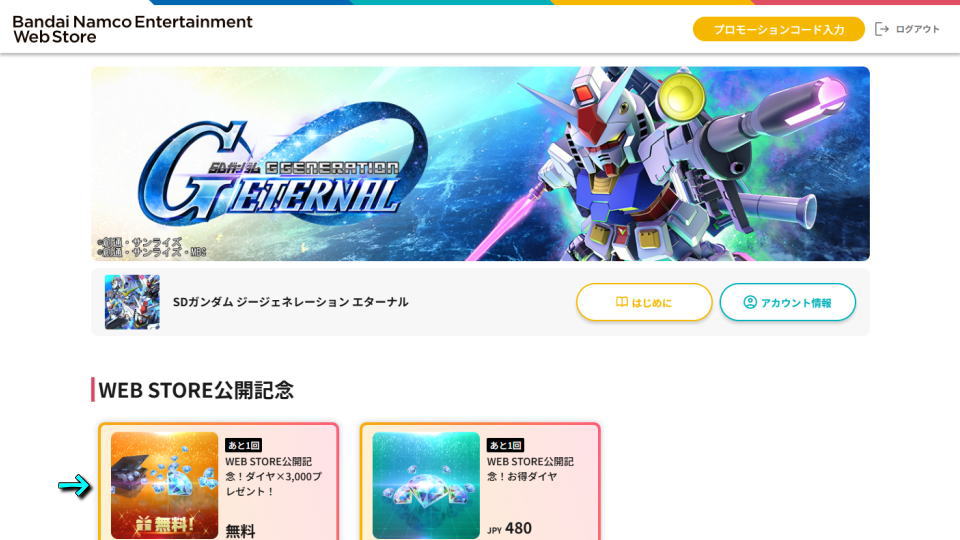The height and width of the screenshot is (540, 960).
Task: Click the WEB STORE公開記念 section heading
Action: 196,390
